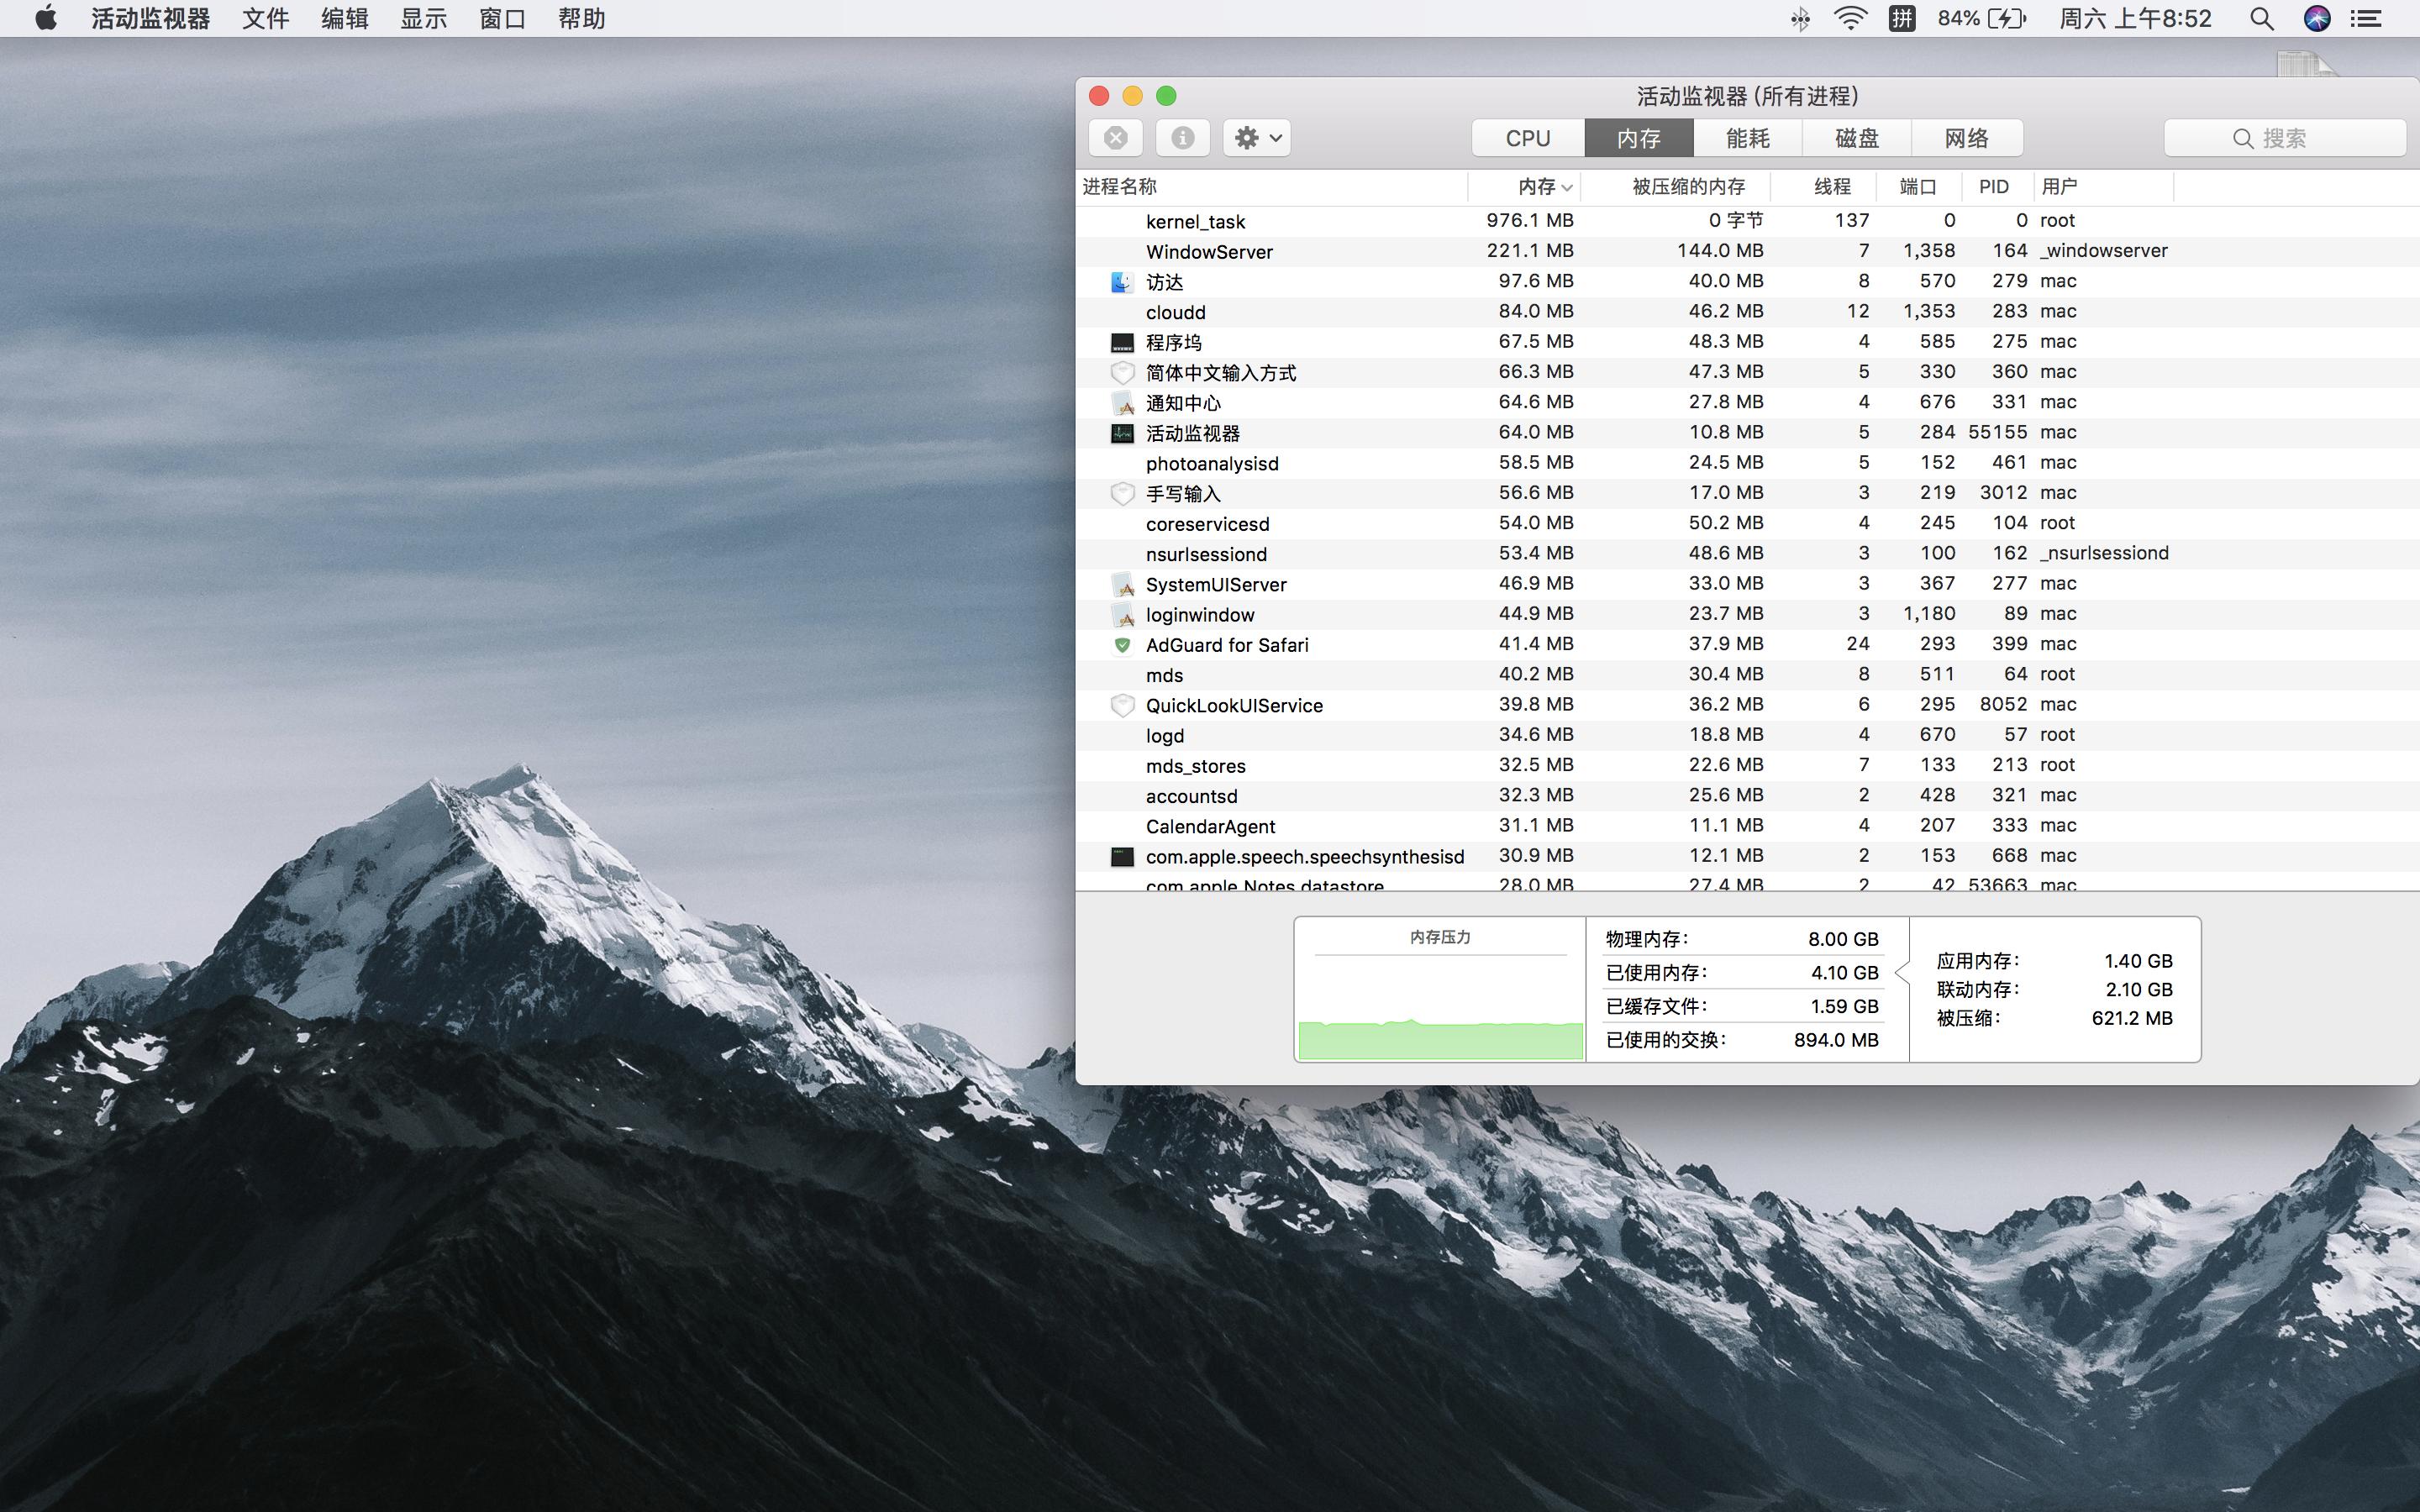Open the Siri menu bar icon
This screenshot has height=1512, width=2420.
(2317, 19)
